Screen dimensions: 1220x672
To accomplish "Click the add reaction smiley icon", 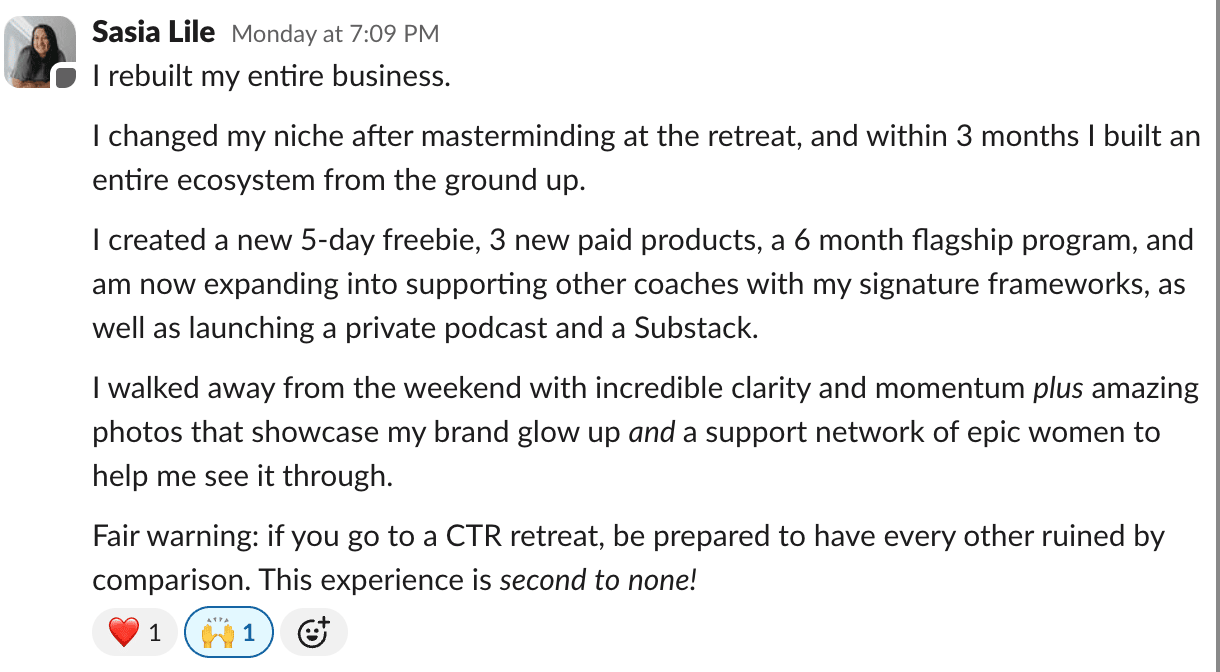I will coord(314,632).
